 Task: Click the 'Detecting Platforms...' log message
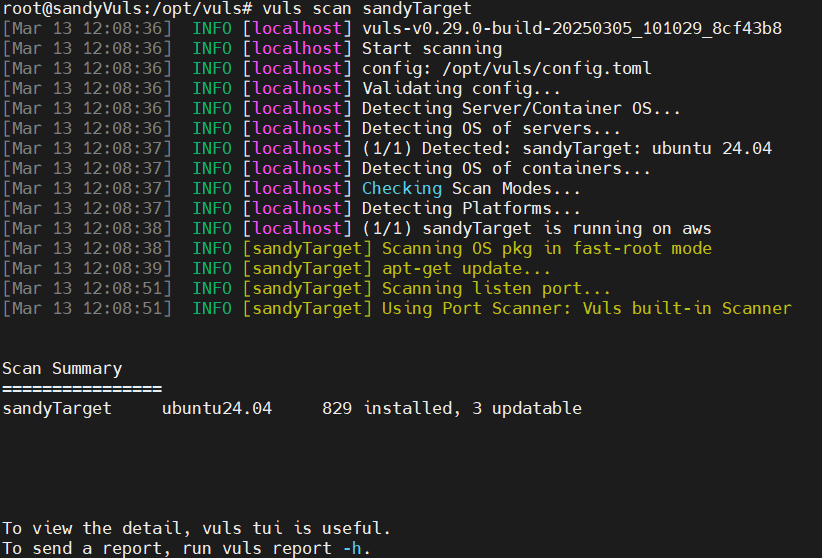coord(471,208)
